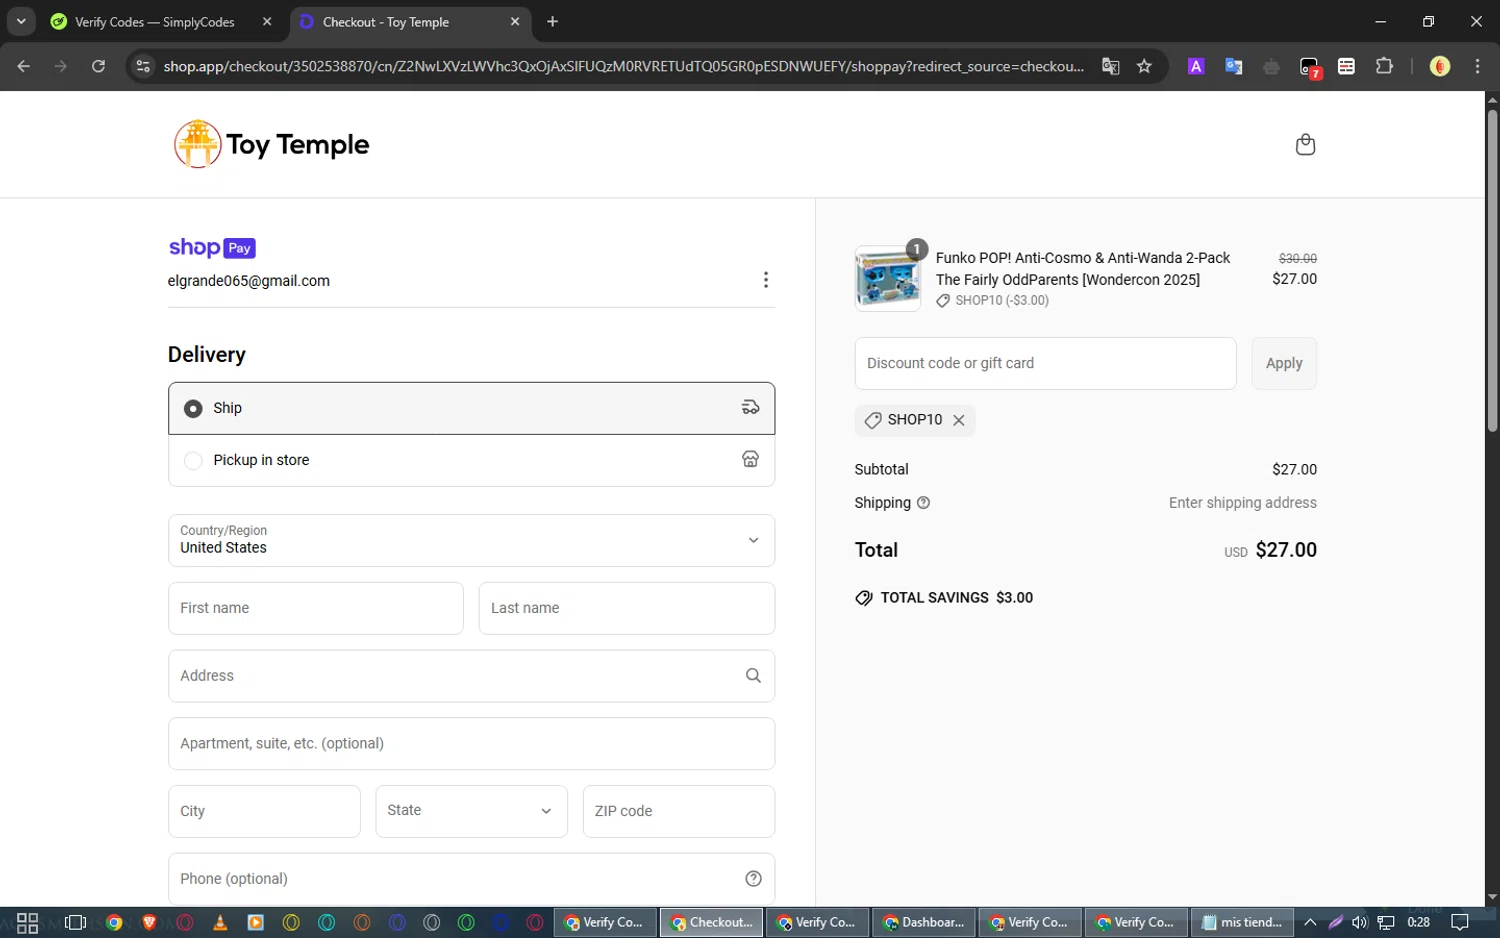Click the shipping question mark help icon
Image resolution: width=1500 pixels, height=938 pixels.
[x=923, y=503]
